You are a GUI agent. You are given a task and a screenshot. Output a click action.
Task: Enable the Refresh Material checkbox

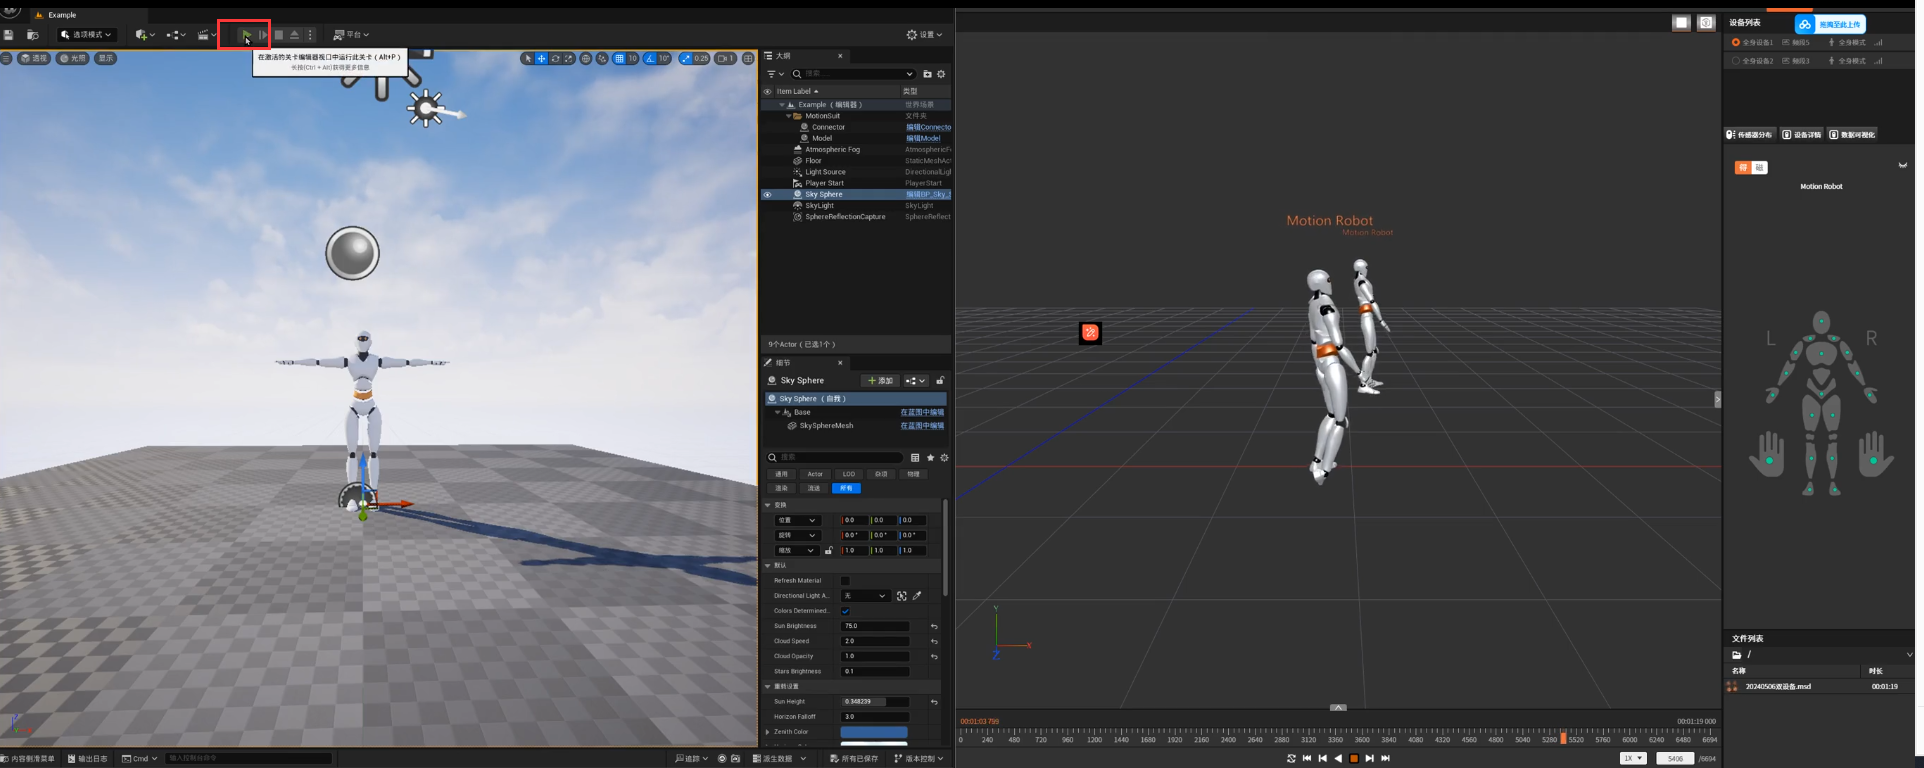click(x=845, y=581)
